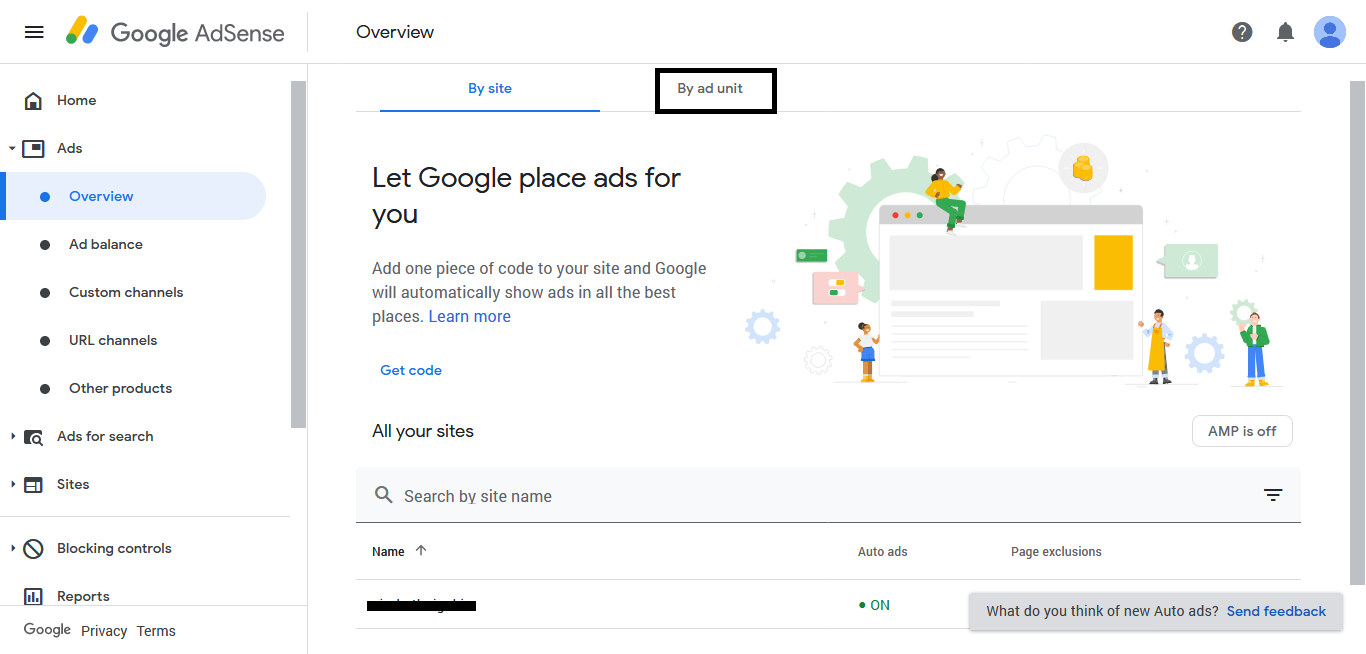Switch to the By ad unit tab
The image size is (1366, 654).
(x=710, y=89)
